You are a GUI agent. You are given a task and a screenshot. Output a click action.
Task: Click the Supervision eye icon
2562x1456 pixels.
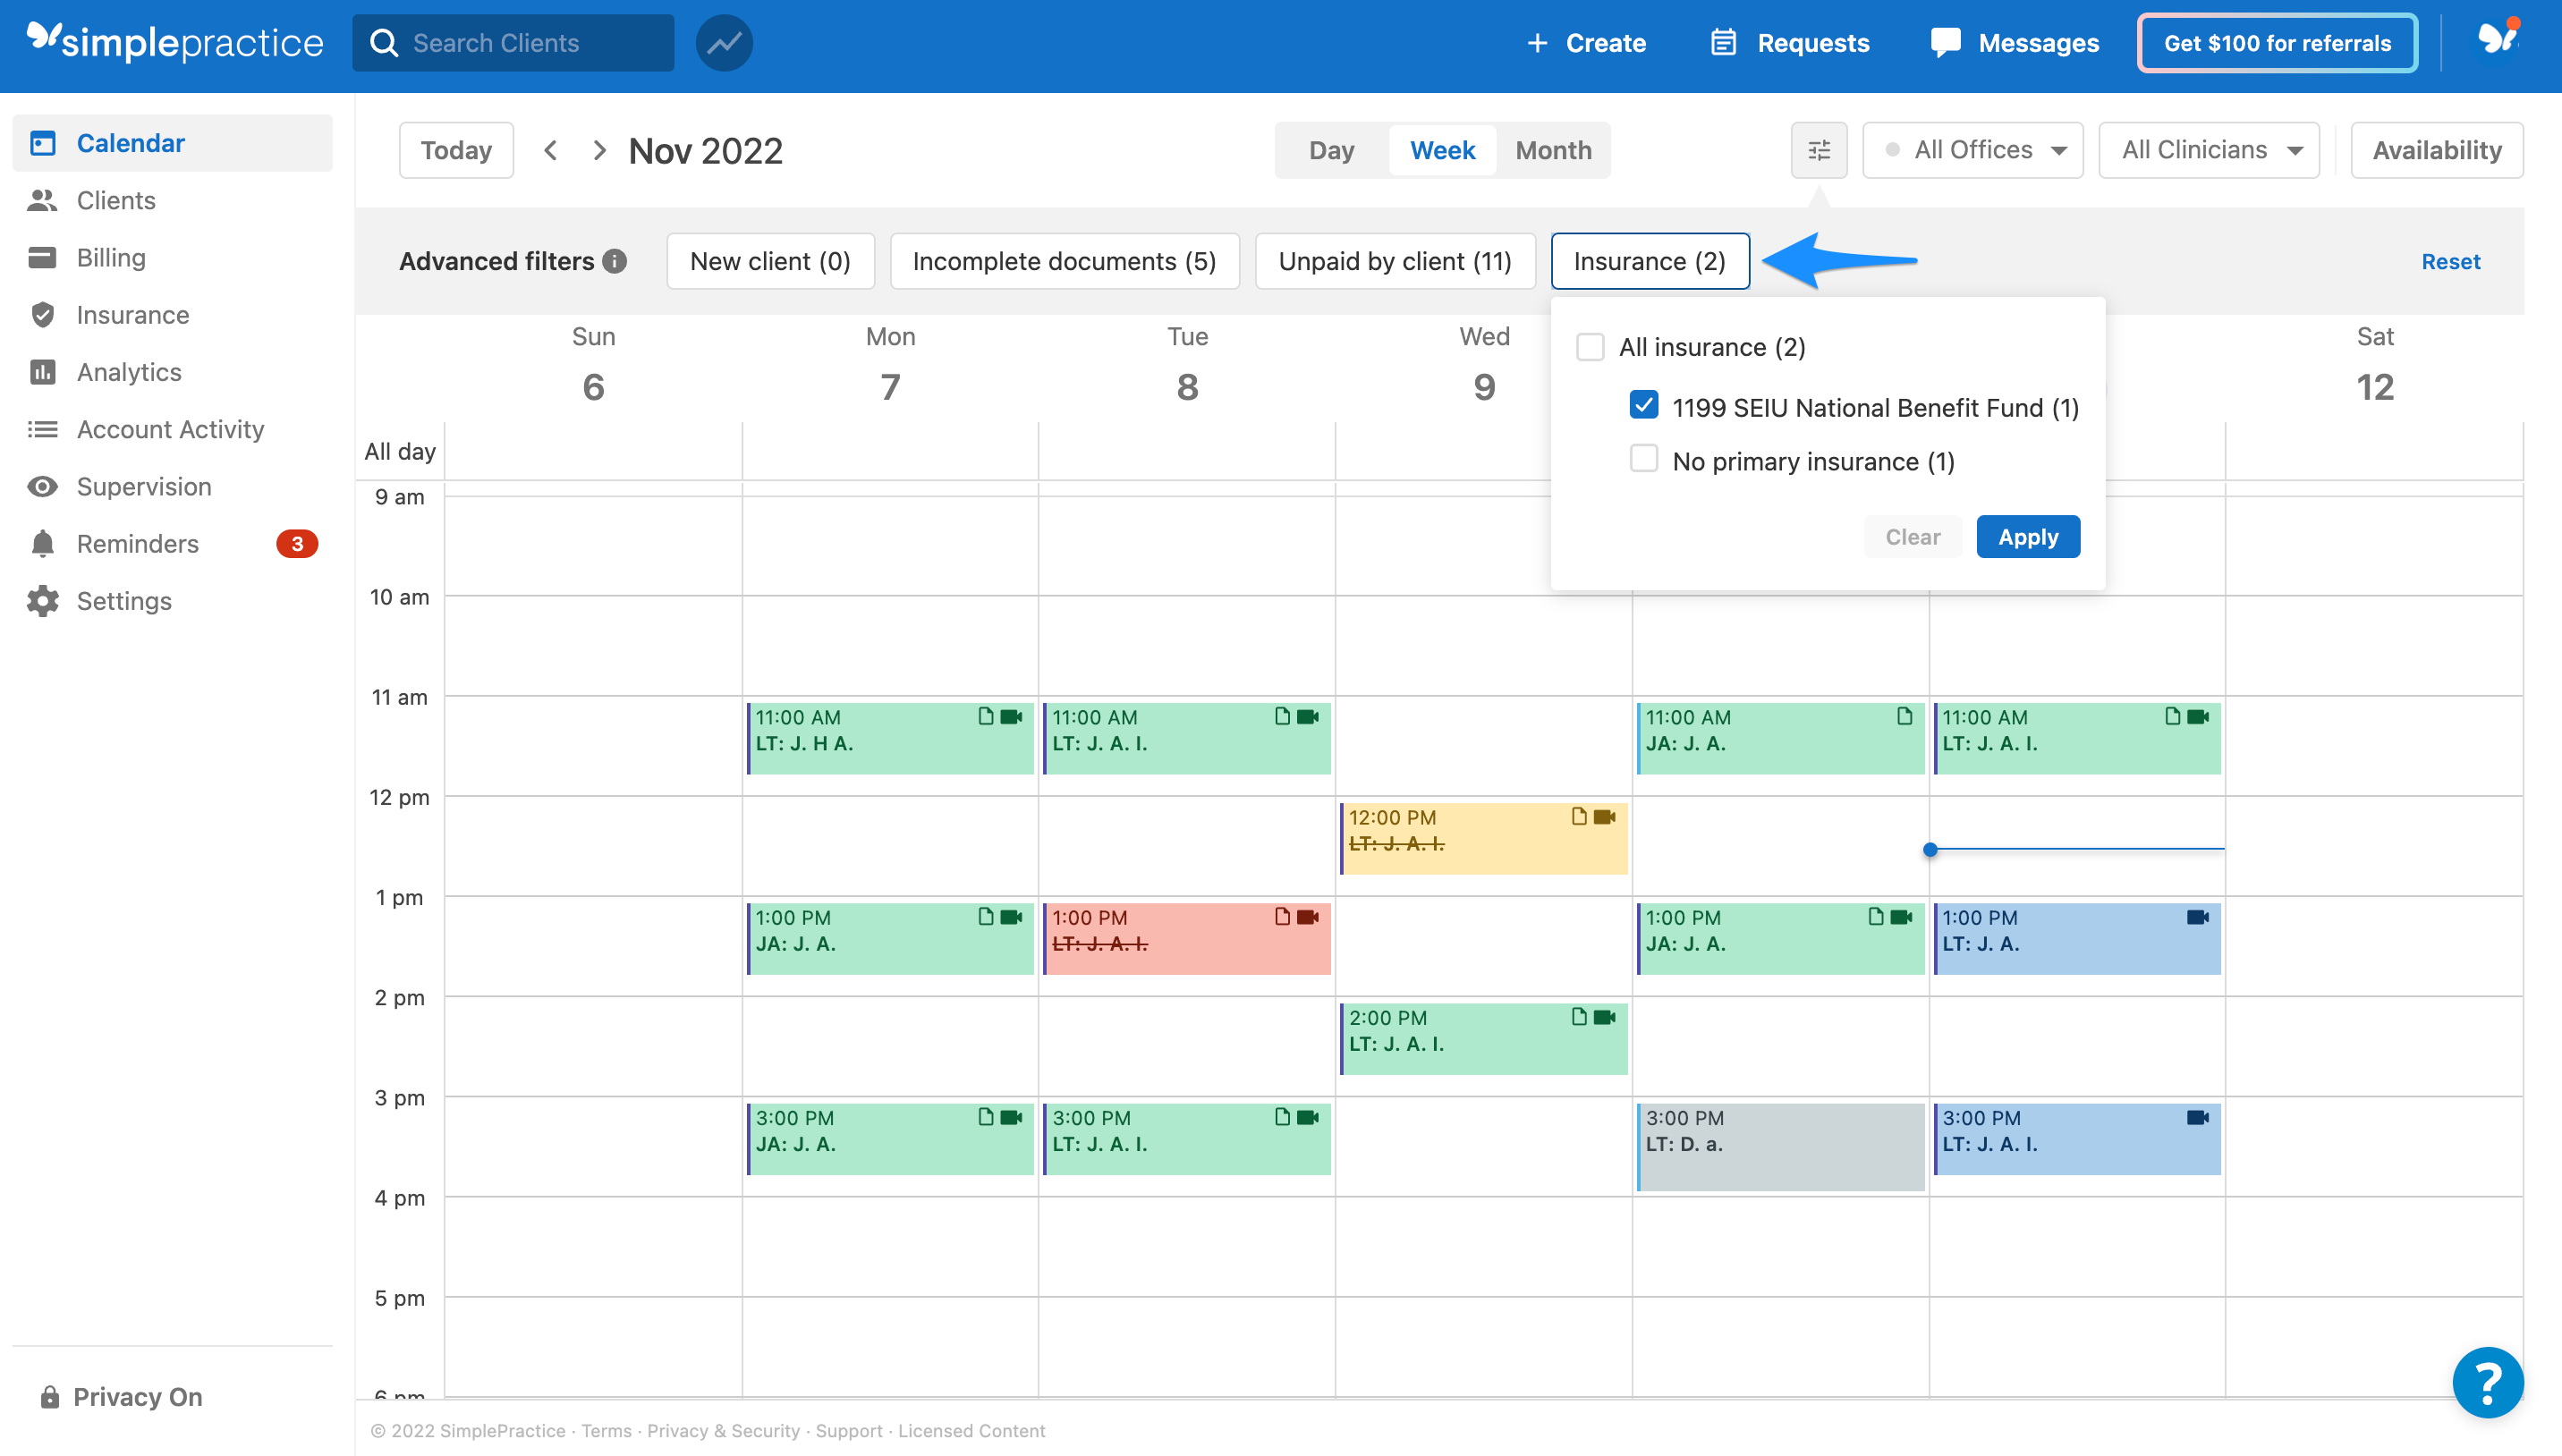click(x=42, y=486)
